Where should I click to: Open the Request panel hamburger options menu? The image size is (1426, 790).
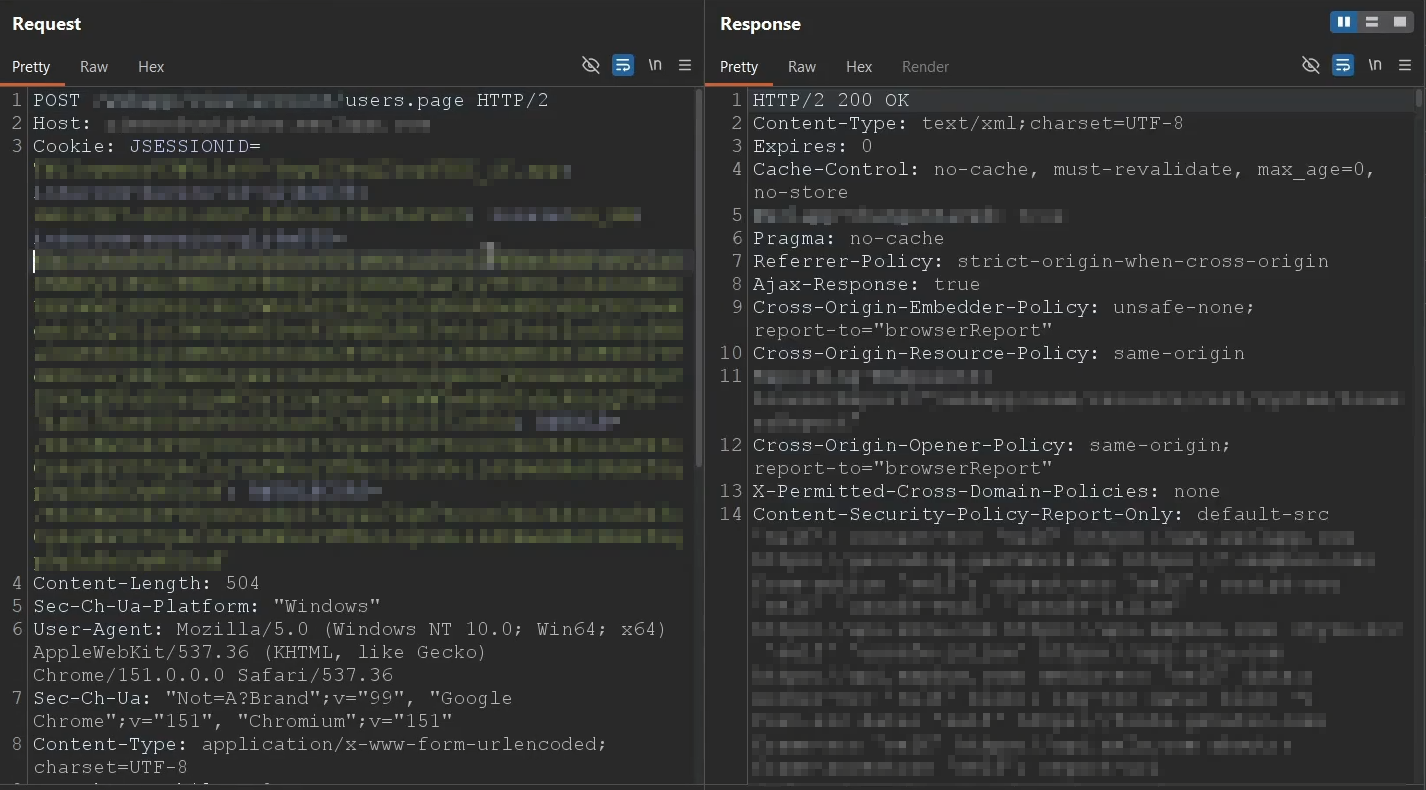[x=685, y=65]
